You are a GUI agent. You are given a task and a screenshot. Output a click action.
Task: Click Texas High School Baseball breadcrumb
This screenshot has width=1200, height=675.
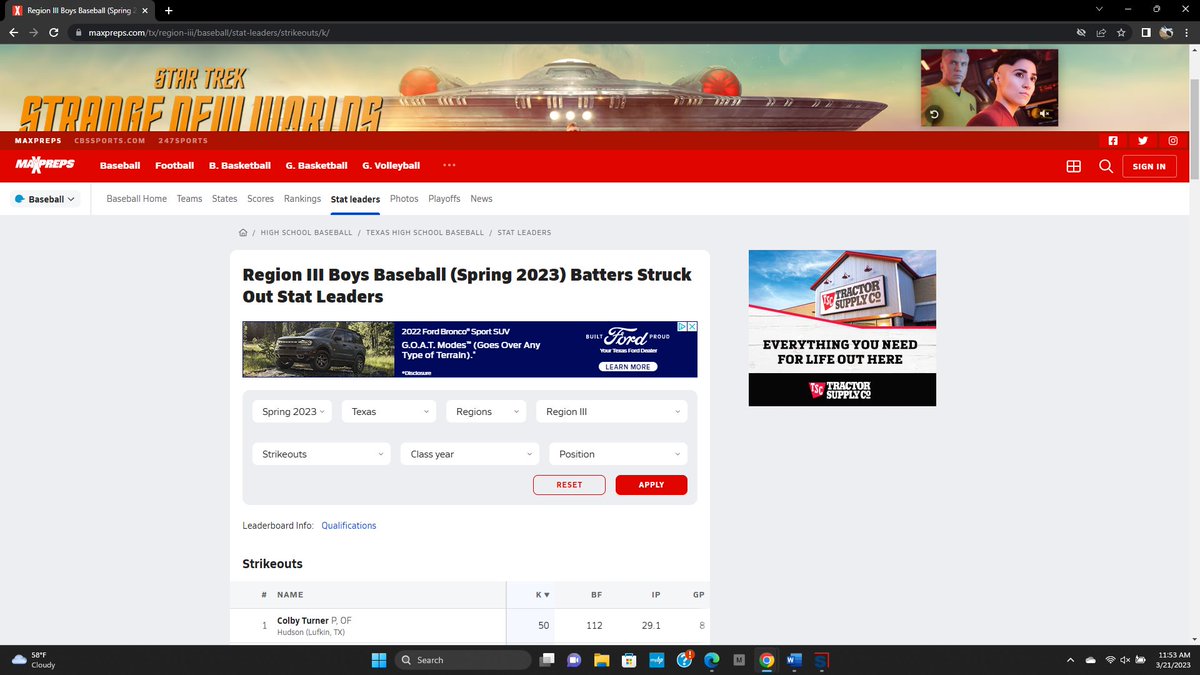[425, 232]
